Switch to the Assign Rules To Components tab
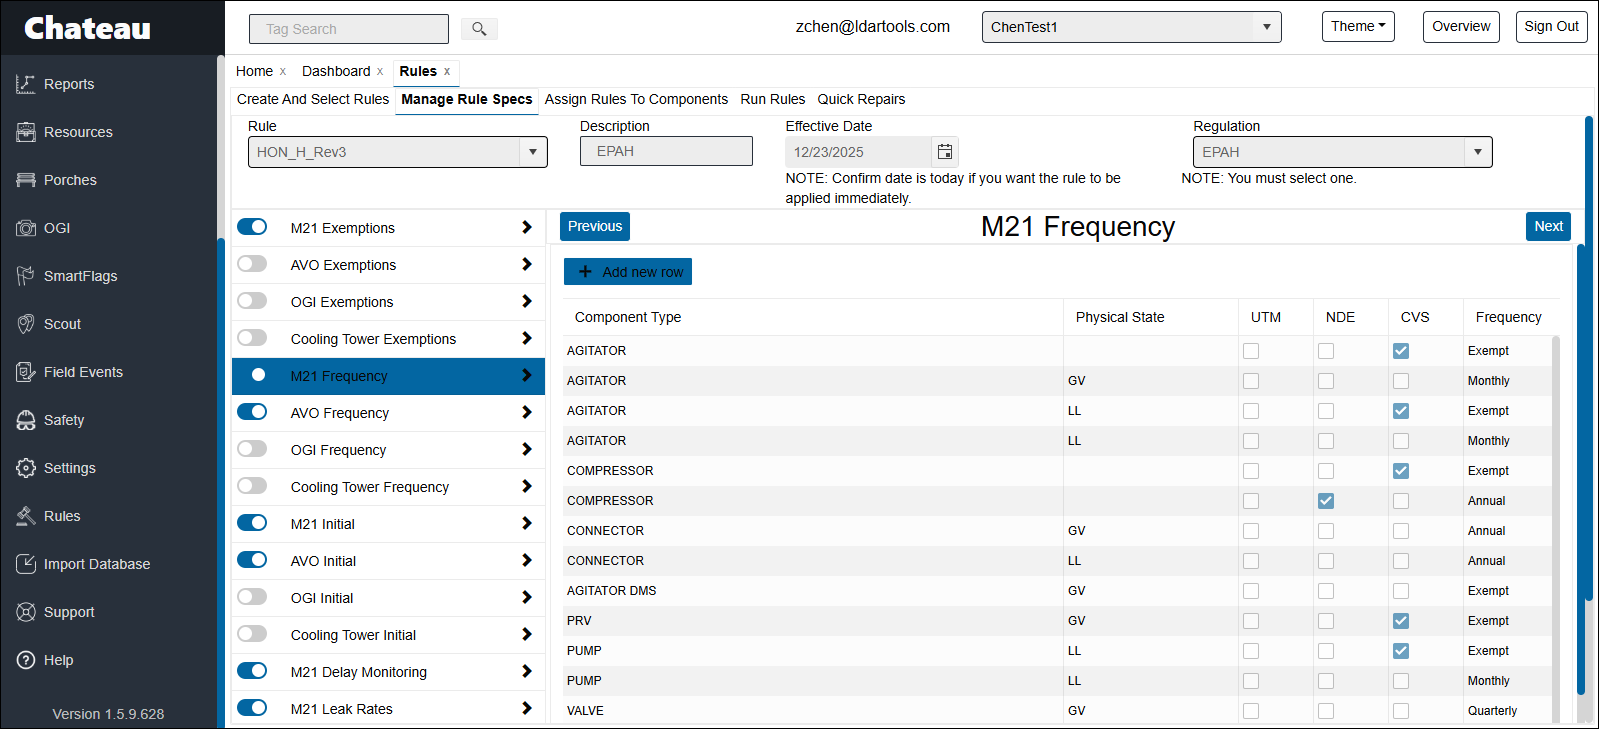The height and width of the screenshot is (729, 1599). coord(636,99)
